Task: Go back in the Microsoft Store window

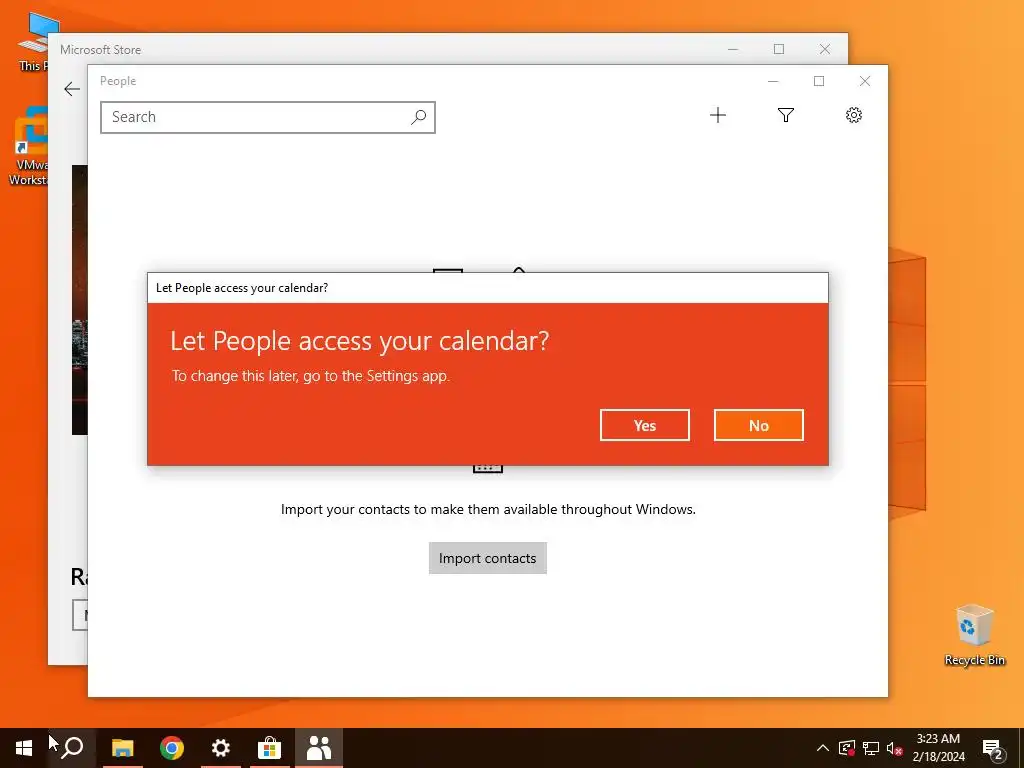Action: 72,89
